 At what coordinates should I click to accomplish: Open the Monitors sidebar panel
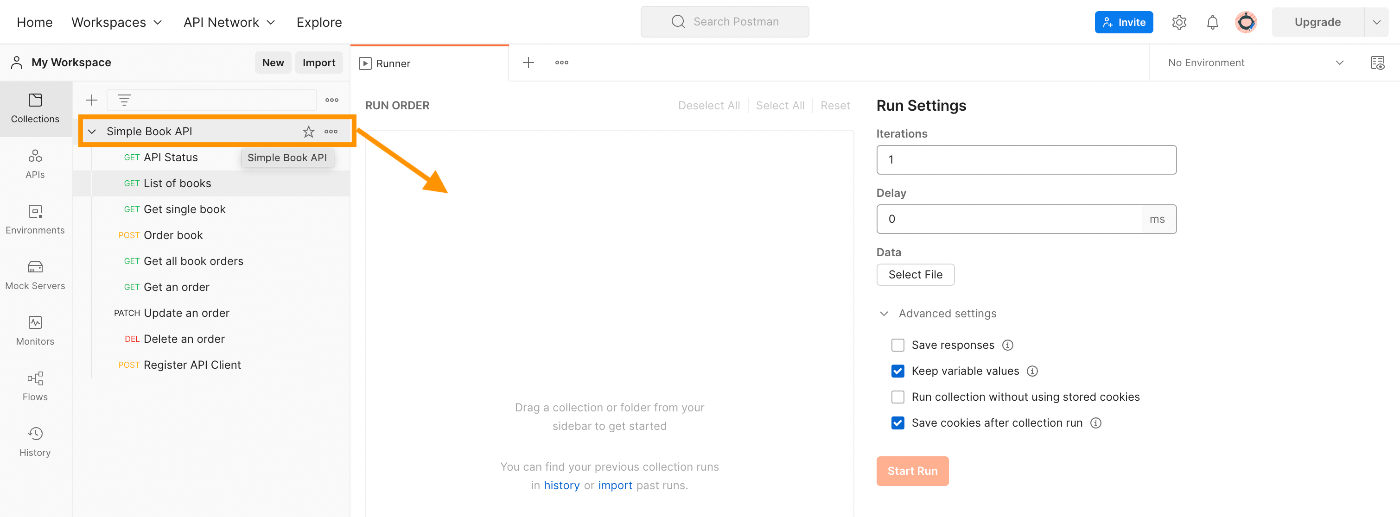pos(35,331)
